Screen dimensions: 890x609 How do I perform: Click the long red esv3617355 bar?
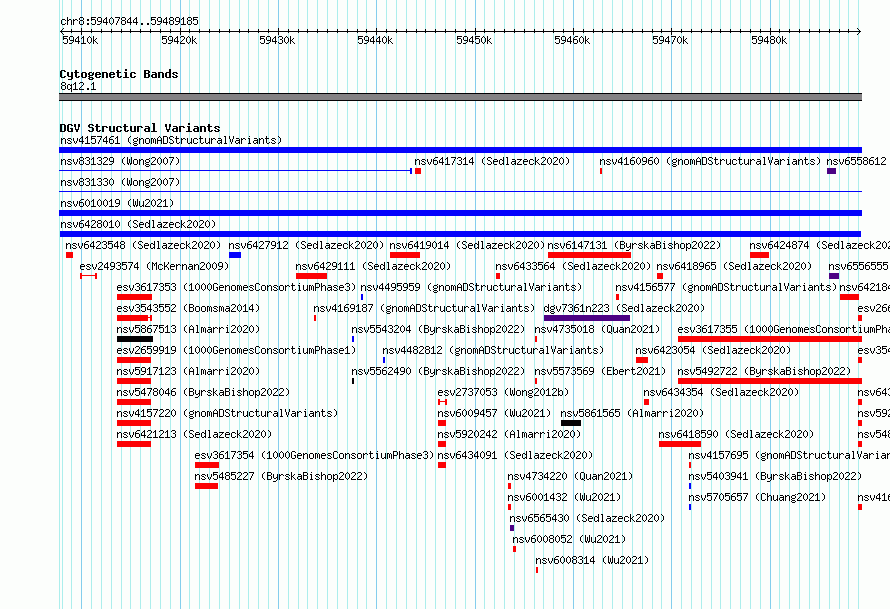click(770, 339)
